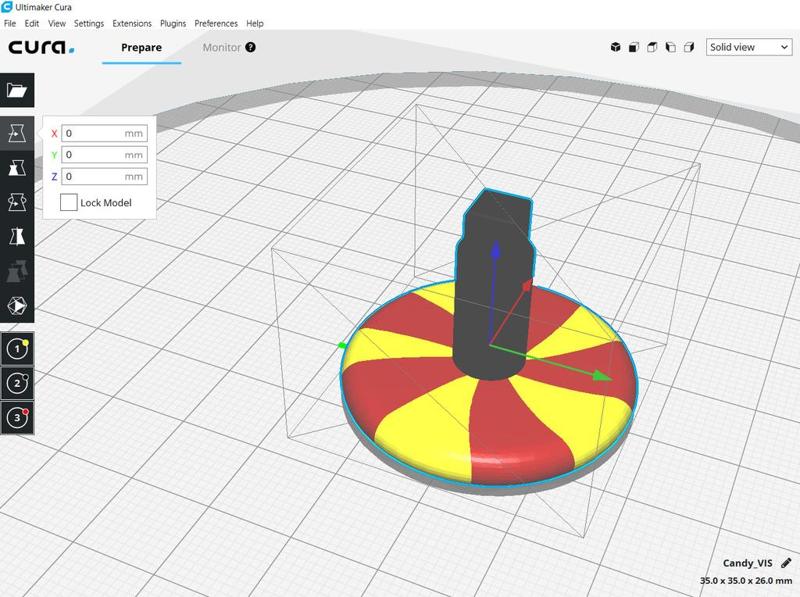Enable the Lock Model checkbox
The width and height of the screenshot is (800, 597).
[68, 202]
